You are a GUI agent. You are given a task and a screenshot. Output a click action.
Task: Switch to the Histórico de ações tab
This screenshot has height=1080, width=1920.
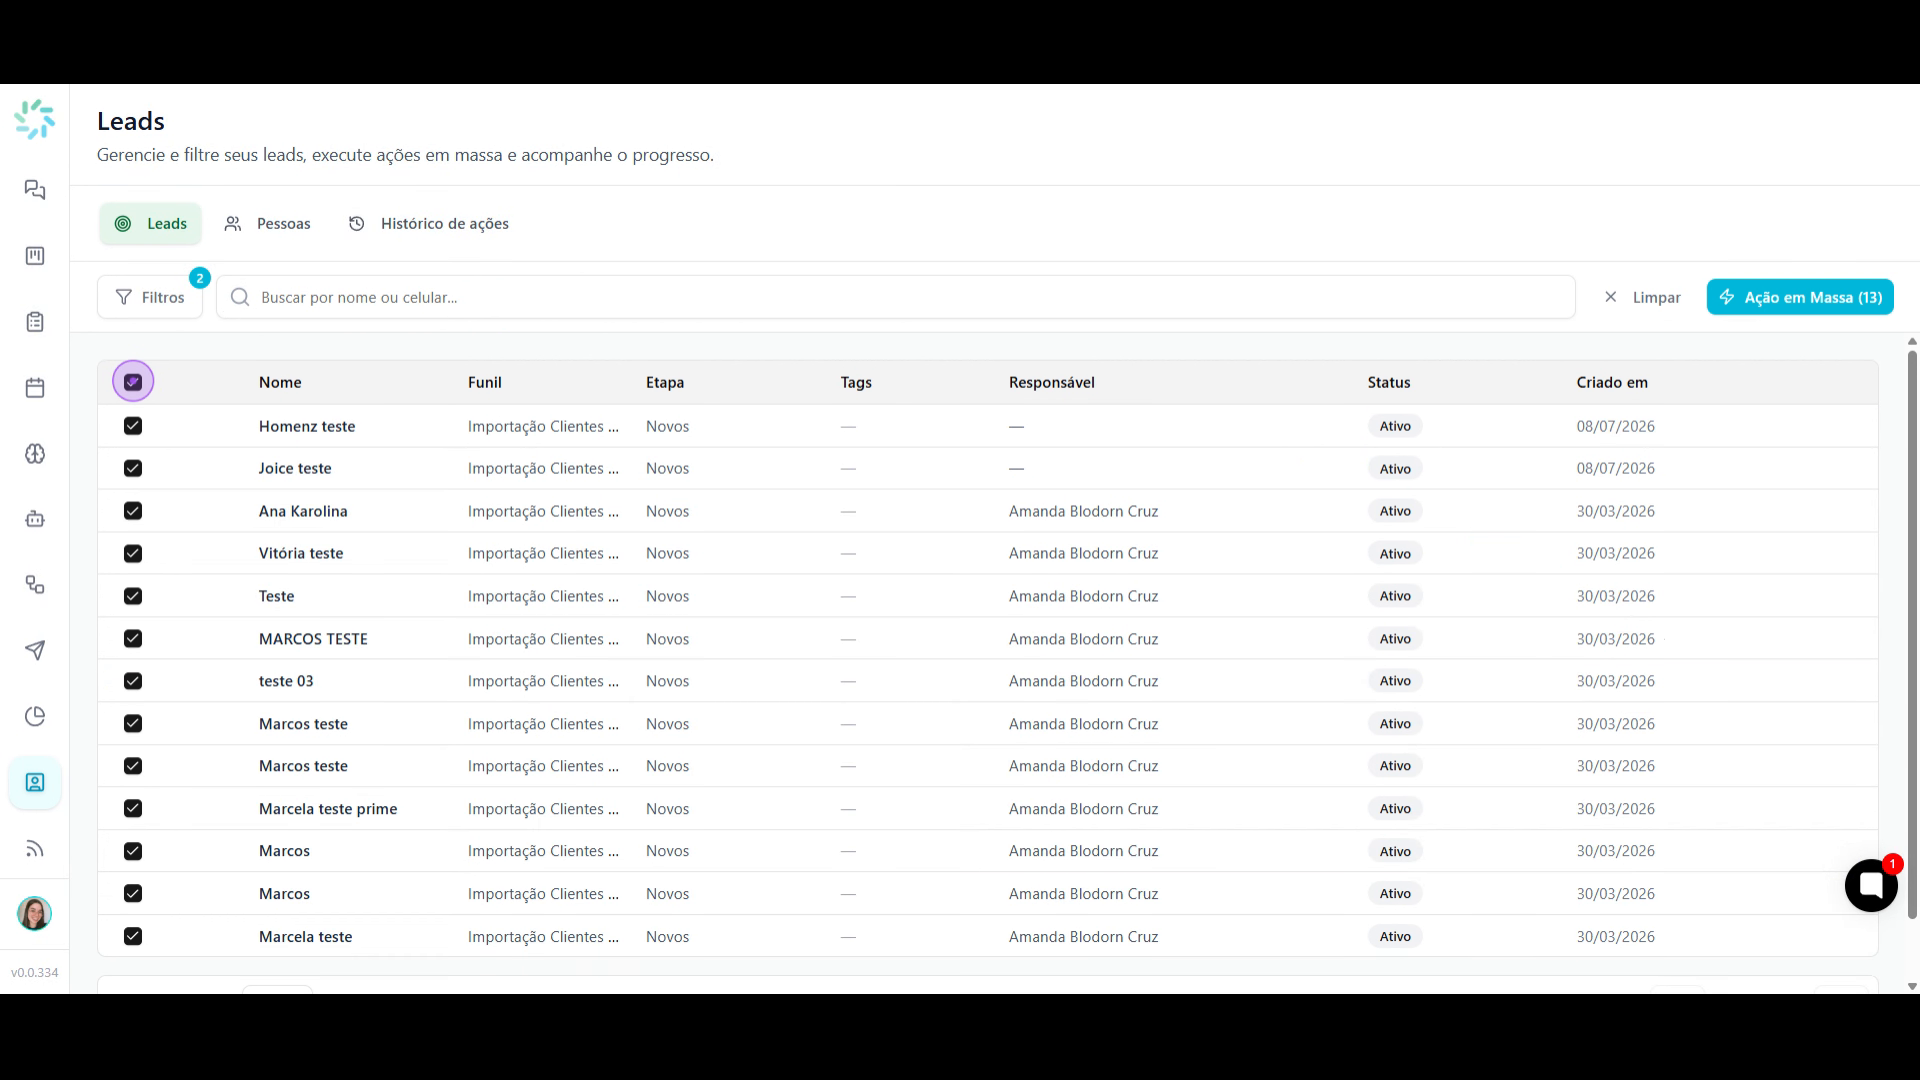[x=429, y=224]
